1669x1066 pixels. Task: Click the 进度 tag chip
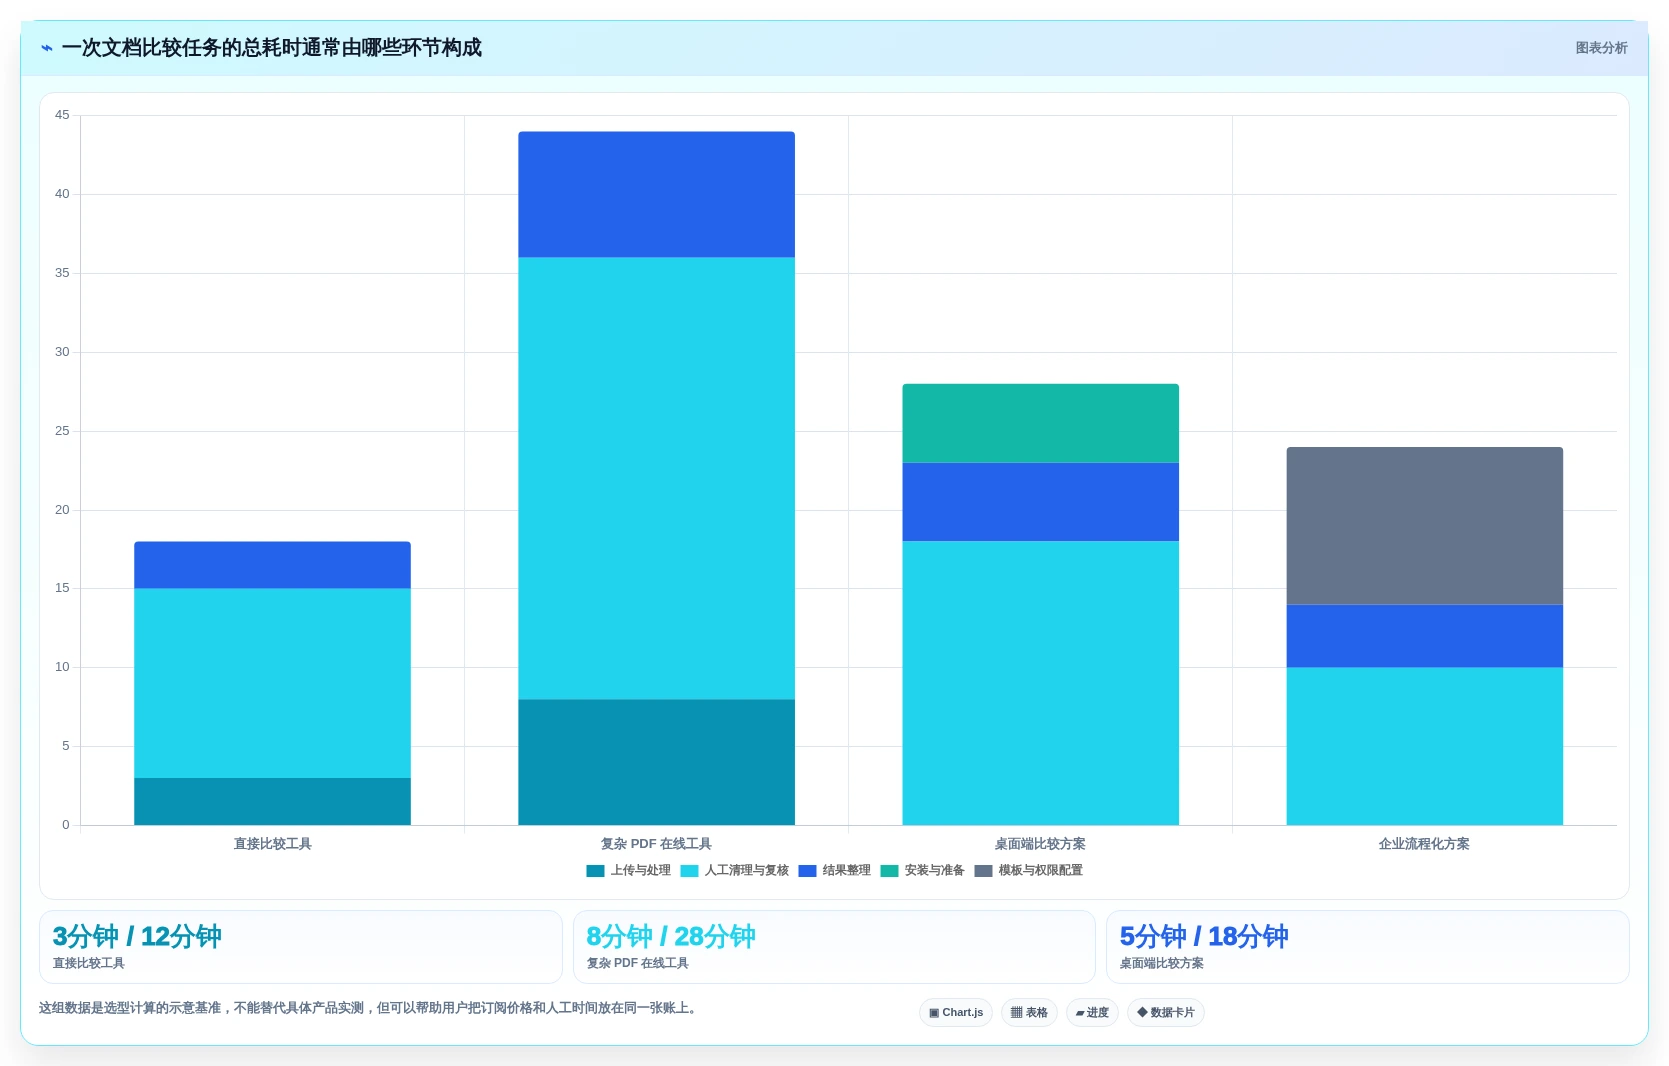[x=1092, y=1012]
